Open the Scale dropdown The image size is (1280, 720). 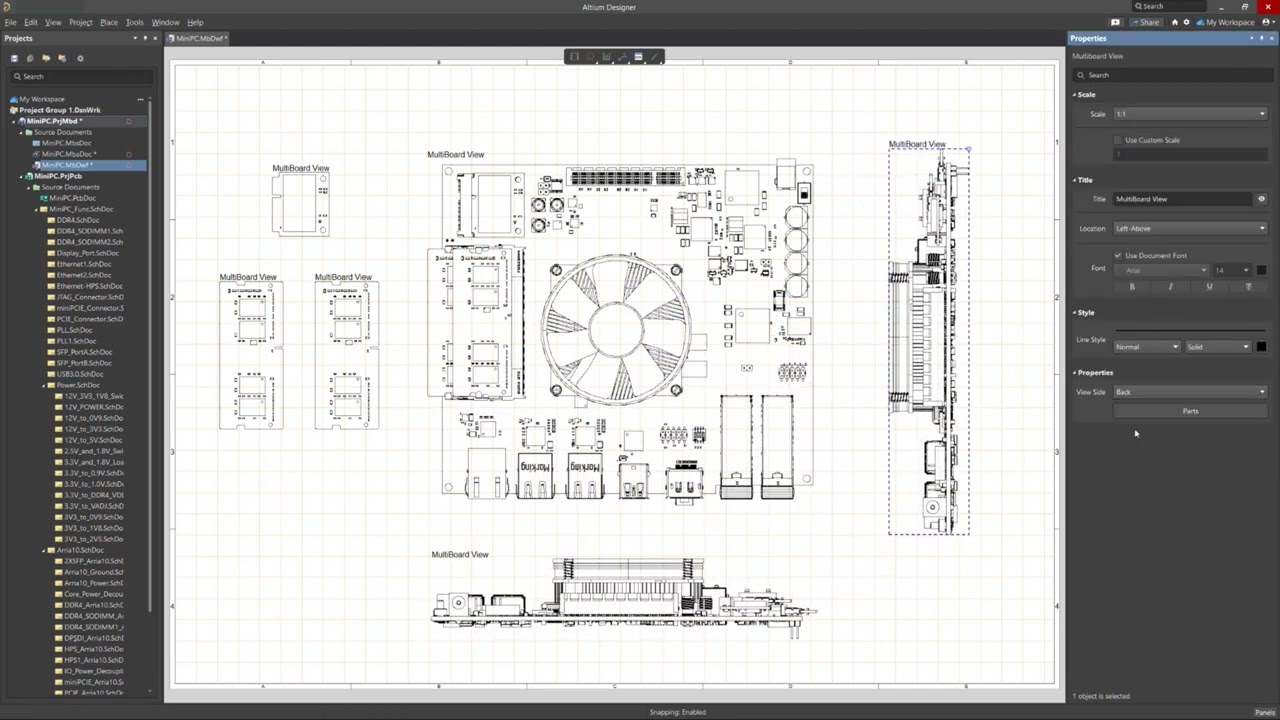1190,114
